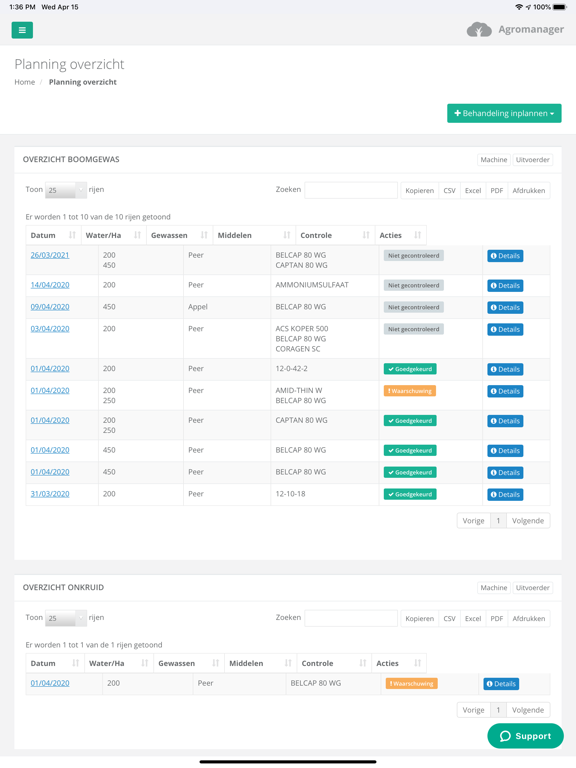Screen dimensions: 576x768
Task: Sort Boomgewas table by Acties
Action: (400, 235)
